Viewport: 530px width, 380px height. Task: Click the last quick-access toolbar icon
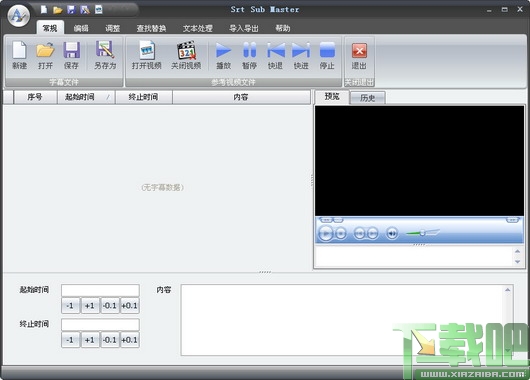(x=99, y=9)
